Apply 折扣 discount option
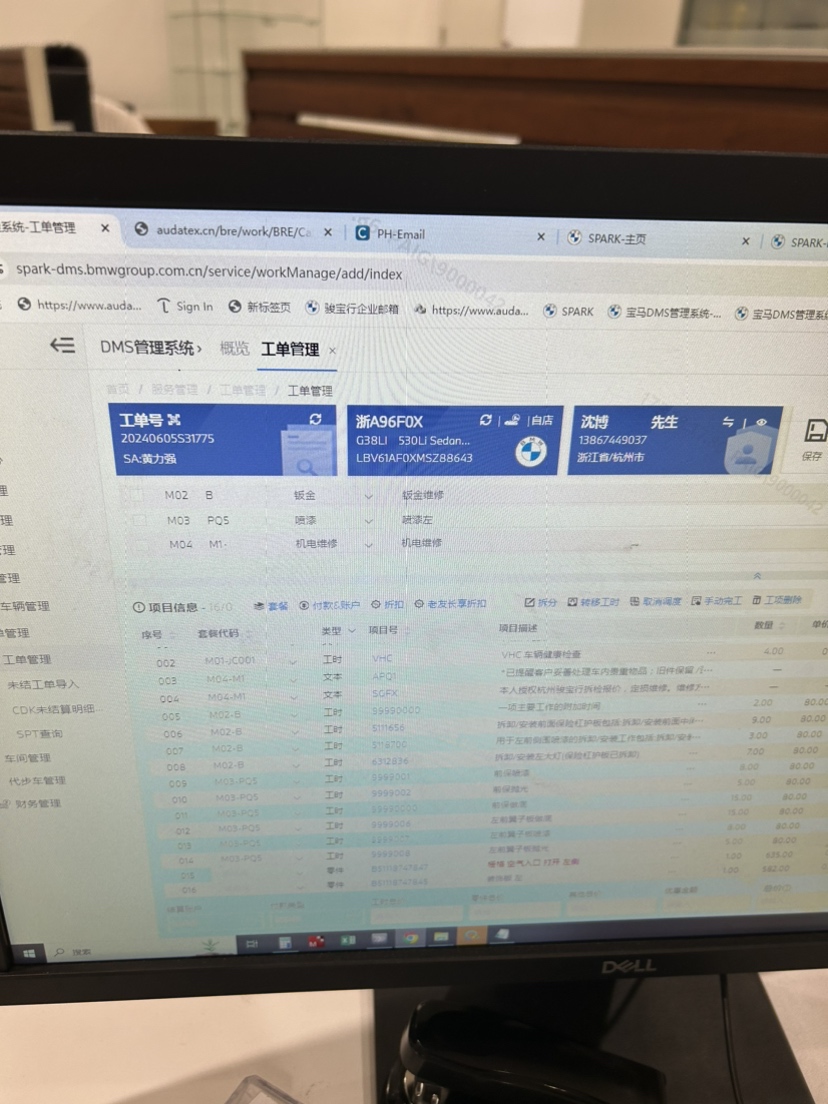This screenshot has height=1104, width=828. pos(388,604)
